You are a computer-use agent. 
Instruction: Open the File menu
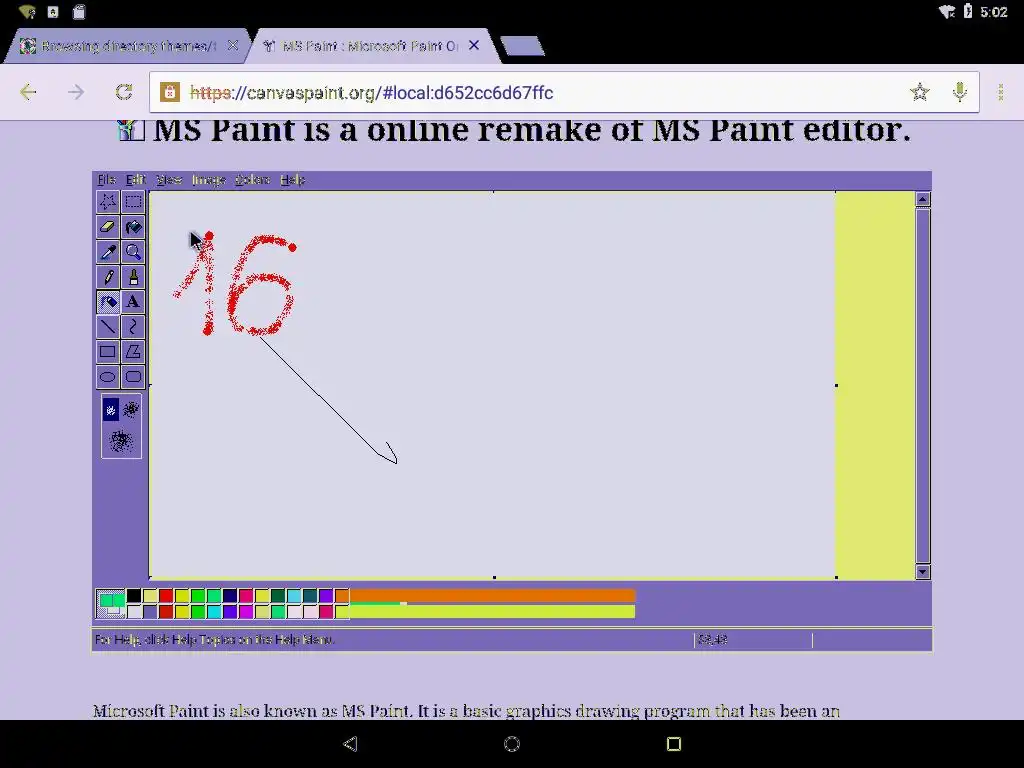click(106, 180)
